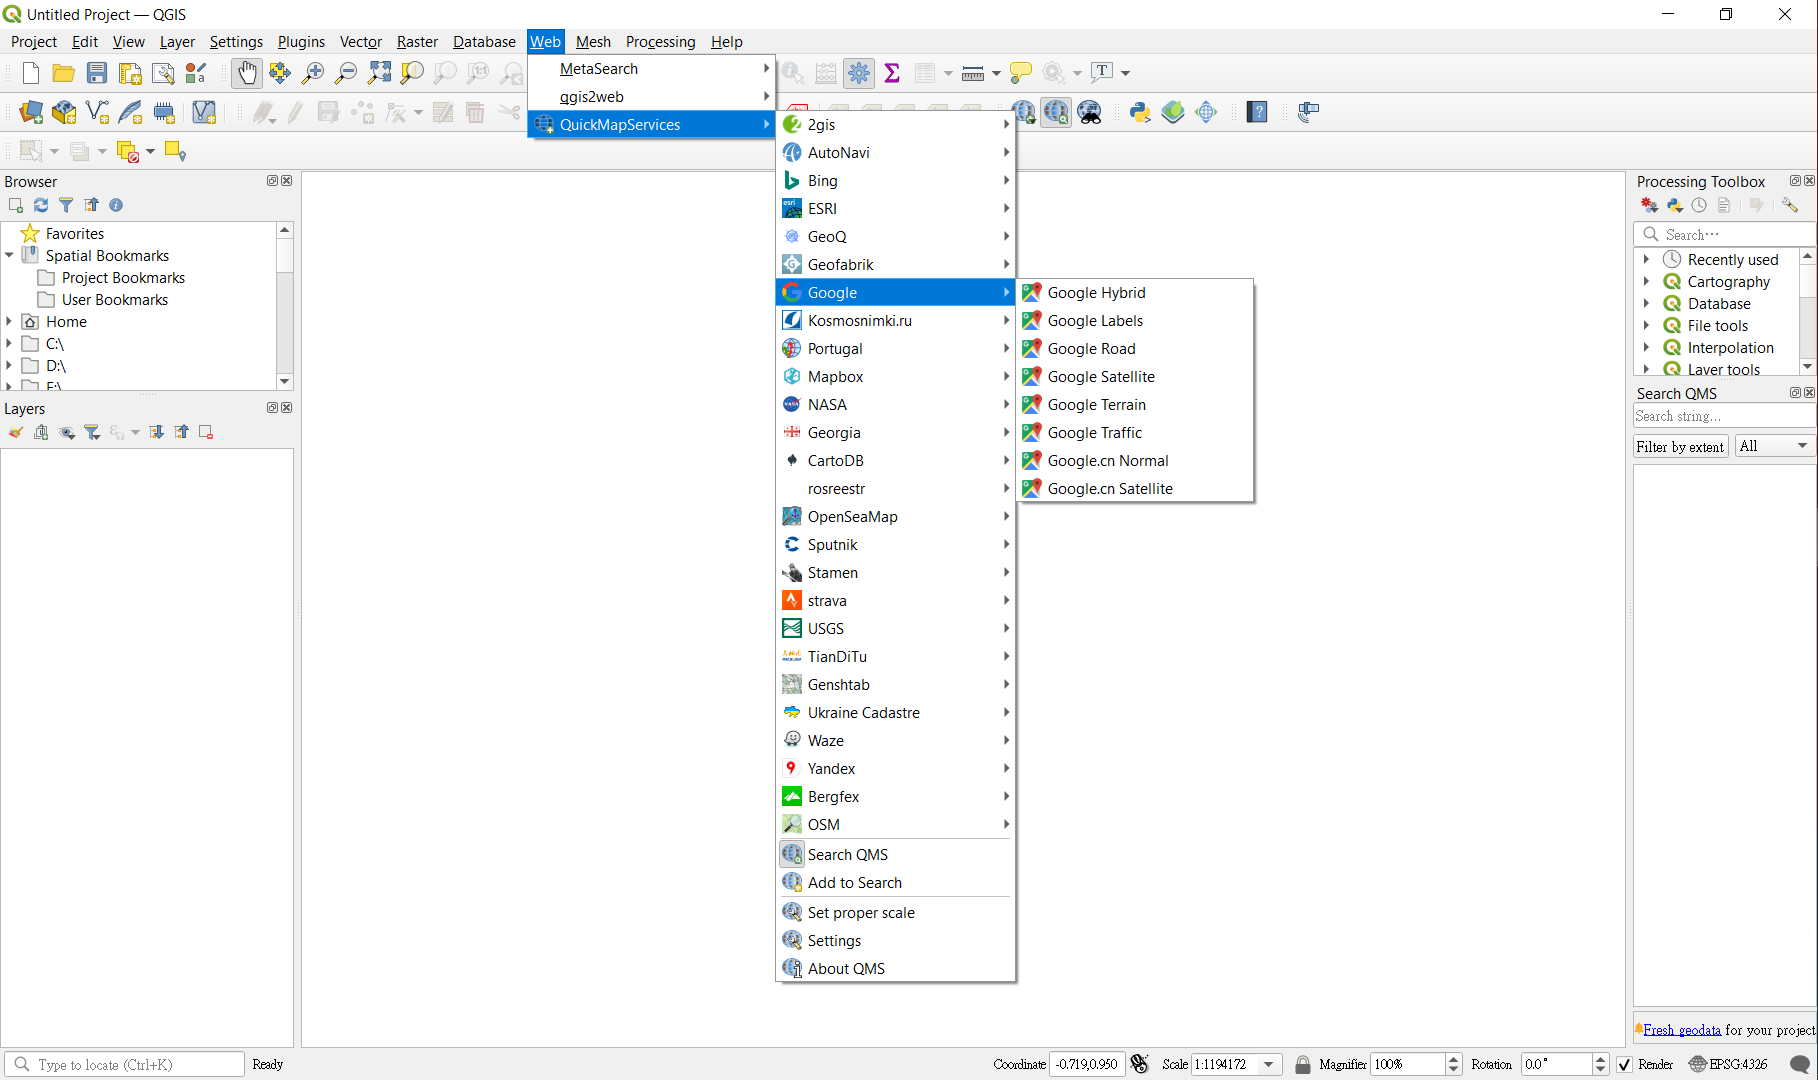Open the OSM submenu
Image resolution: width=1818 pixels, height=1080 pixels.
click(x=895, y=825)
